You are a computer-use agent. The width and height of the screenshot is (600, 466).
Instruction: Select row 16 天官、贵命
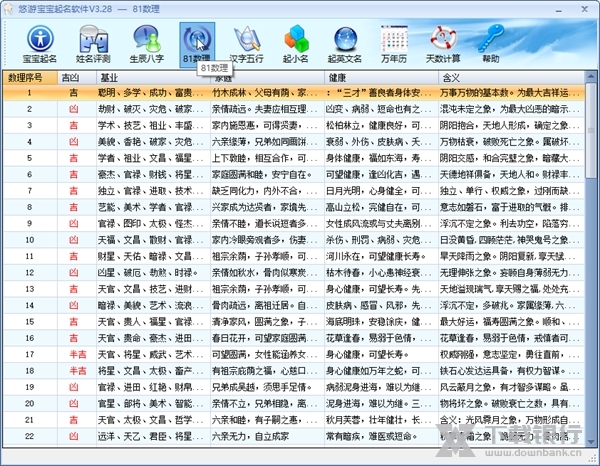click(x=294, y=338)
